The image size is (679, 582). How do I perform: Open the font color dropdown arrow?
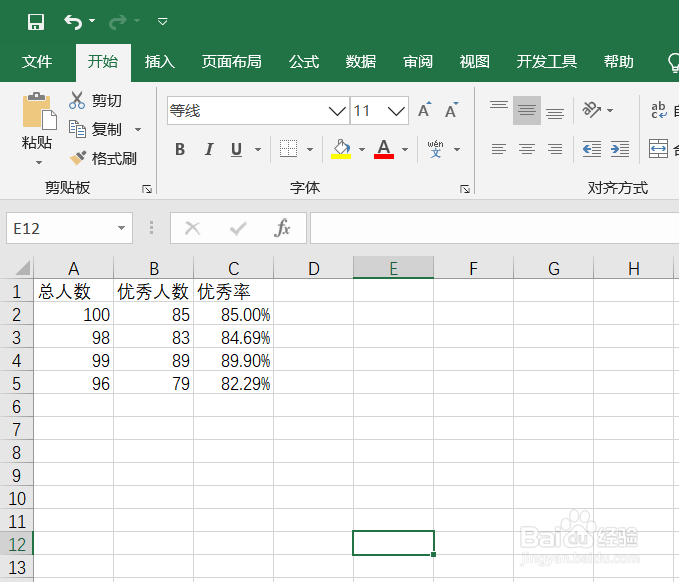click(x=405, y=150)
